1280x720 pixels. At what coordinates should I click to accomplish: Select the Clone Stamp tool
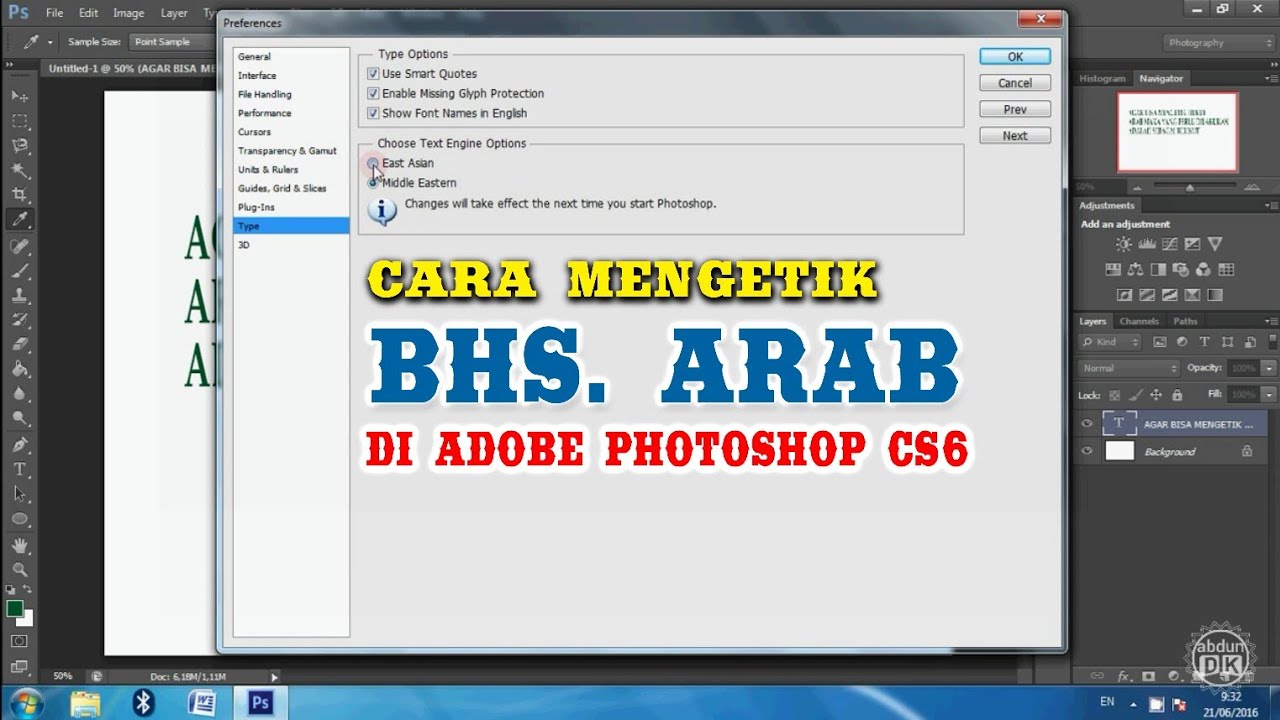point(19,296)
